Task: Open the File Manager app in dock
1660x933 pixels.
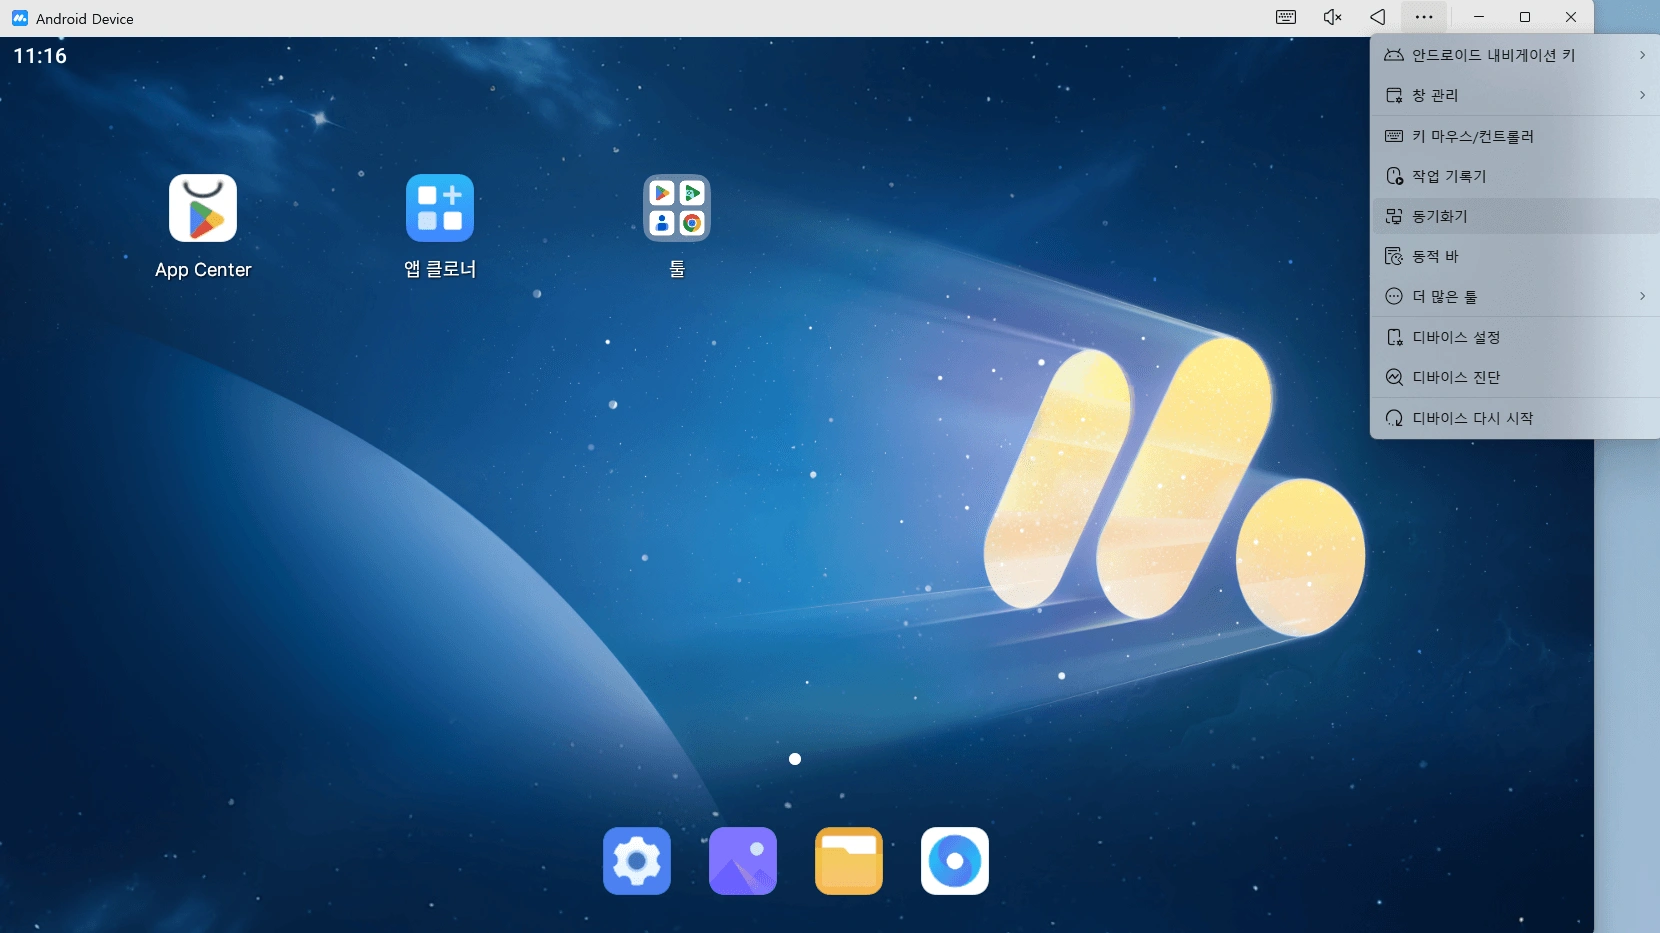Action: [849, 860]
